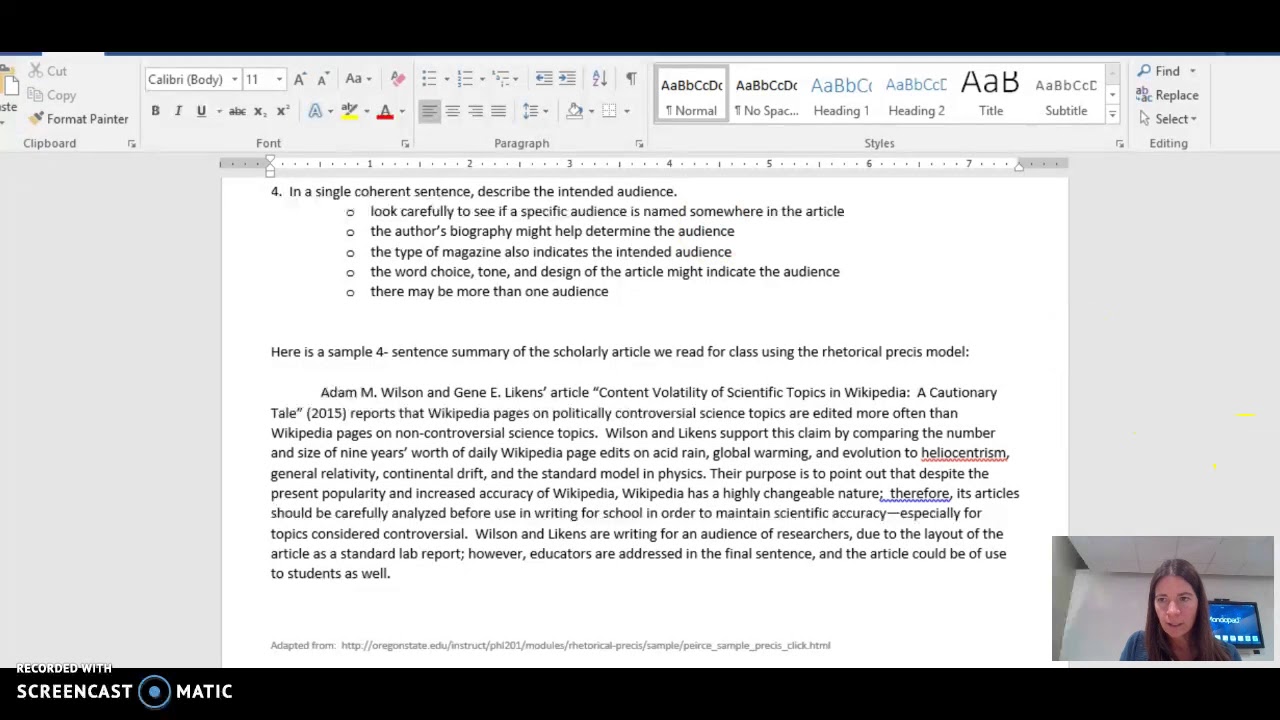Click the Cut command

(47, 71)
